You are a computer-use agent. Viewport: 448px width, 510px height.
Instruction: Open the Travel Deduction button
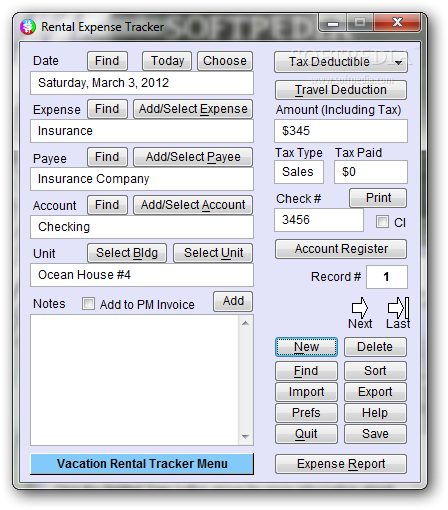pyautogui.click(x=341, y=90)
